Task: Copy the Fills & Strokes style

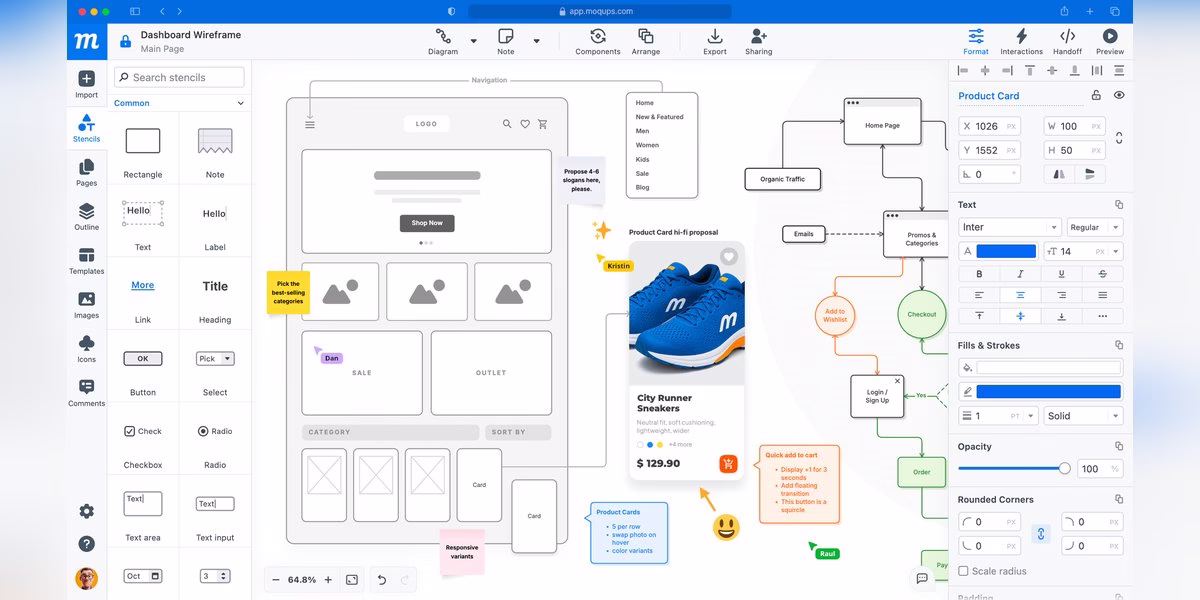Action: coord(1119,345)
